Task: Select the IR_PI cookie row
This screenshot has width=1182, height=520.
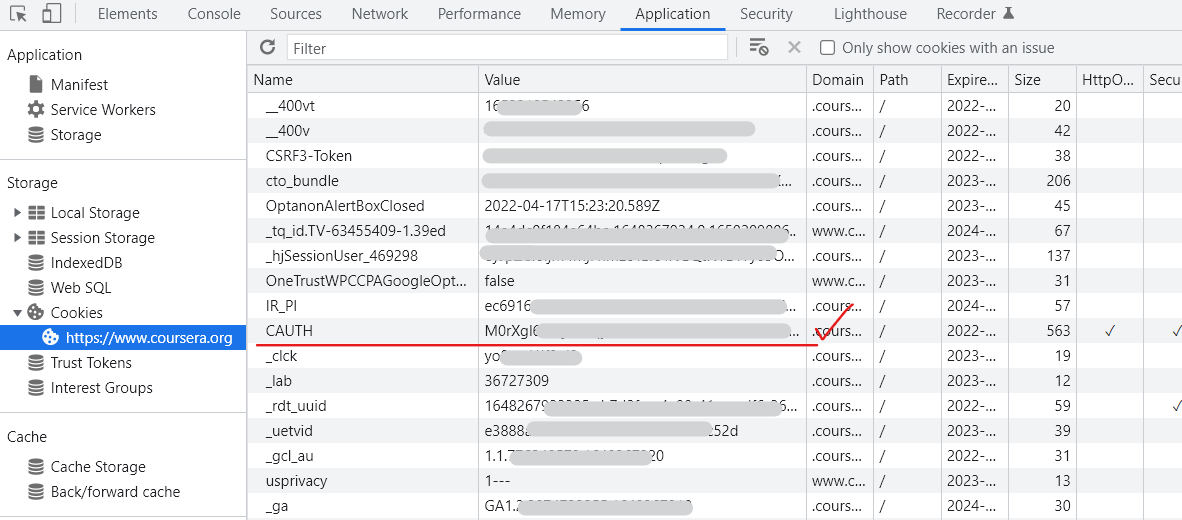Action: 715,306
